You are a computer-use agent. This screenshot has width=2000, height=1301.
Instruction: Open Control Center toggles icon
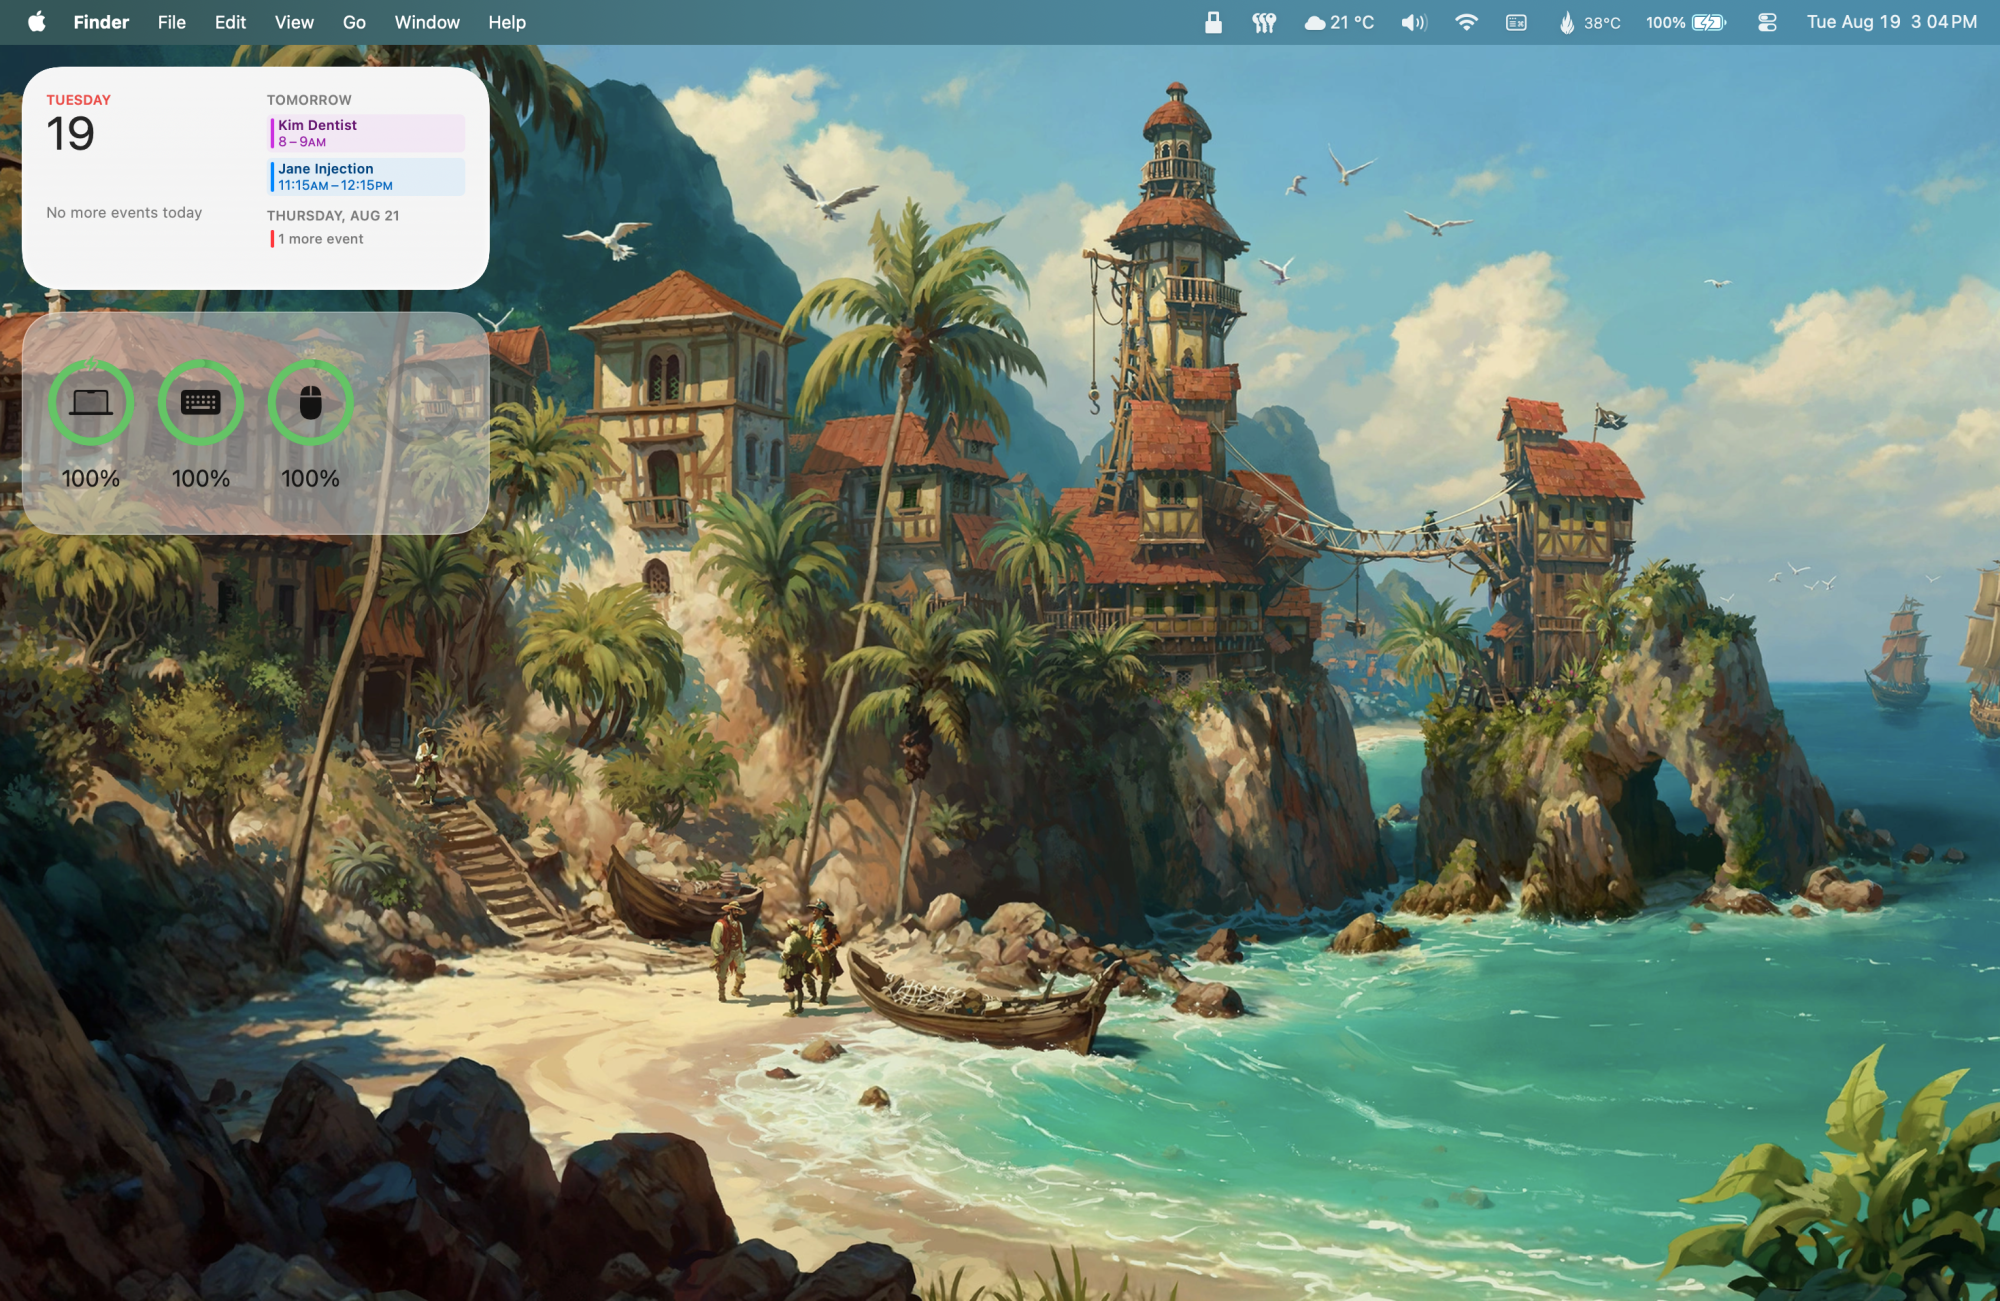(1767, 22)
